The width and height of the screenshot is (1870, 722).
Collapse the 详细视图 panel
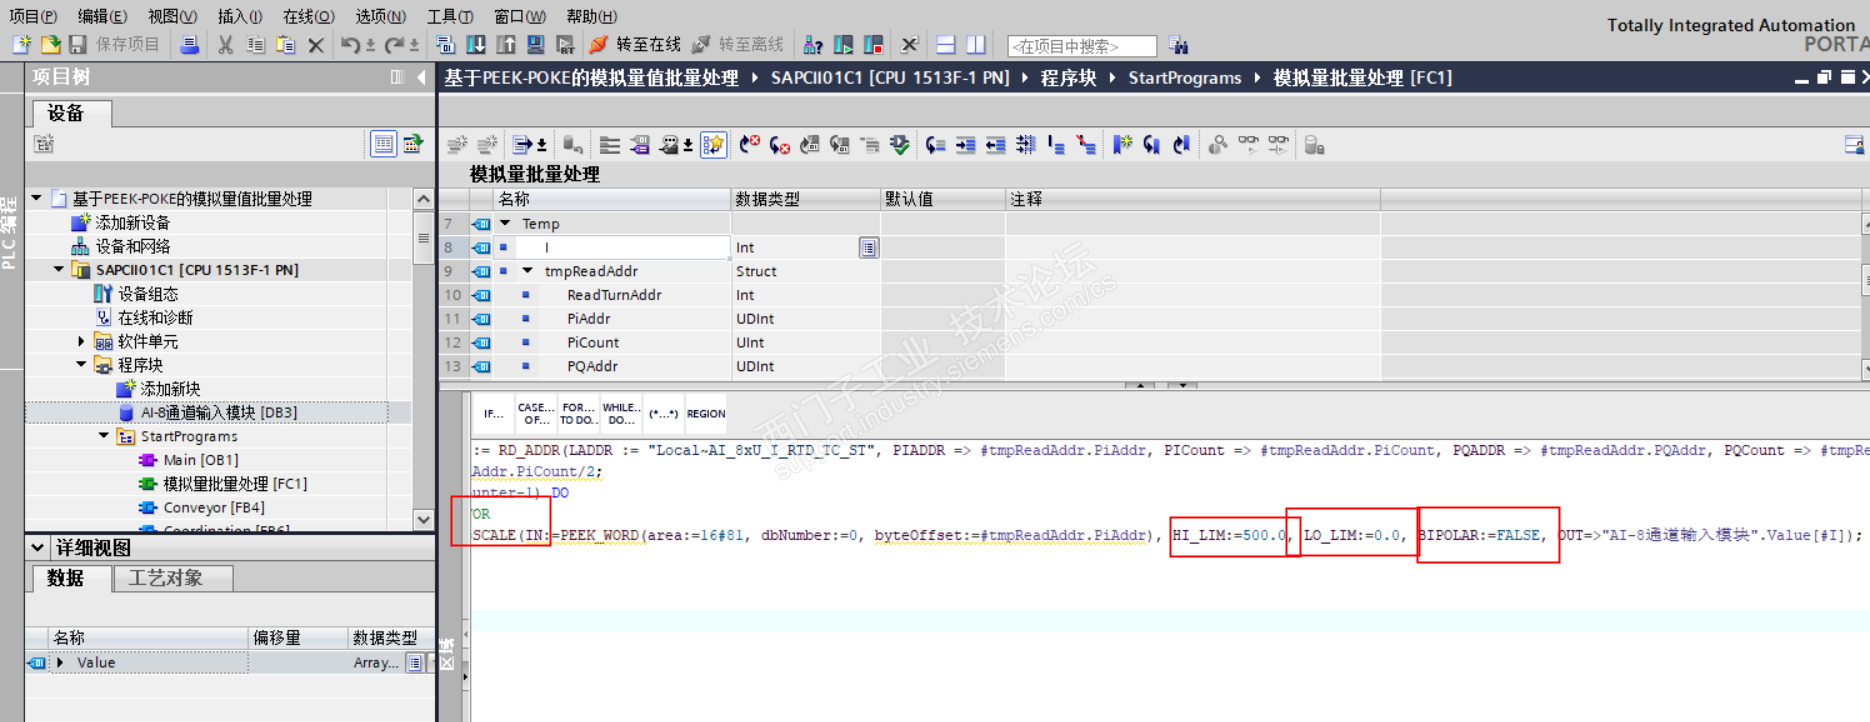[38, 547]
